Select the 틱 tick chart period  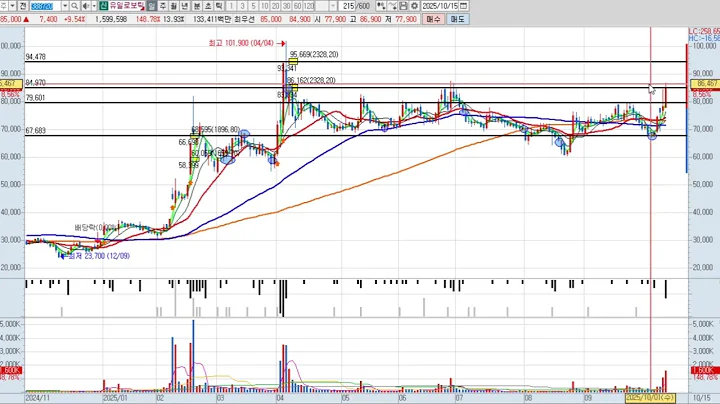point(219,6)
